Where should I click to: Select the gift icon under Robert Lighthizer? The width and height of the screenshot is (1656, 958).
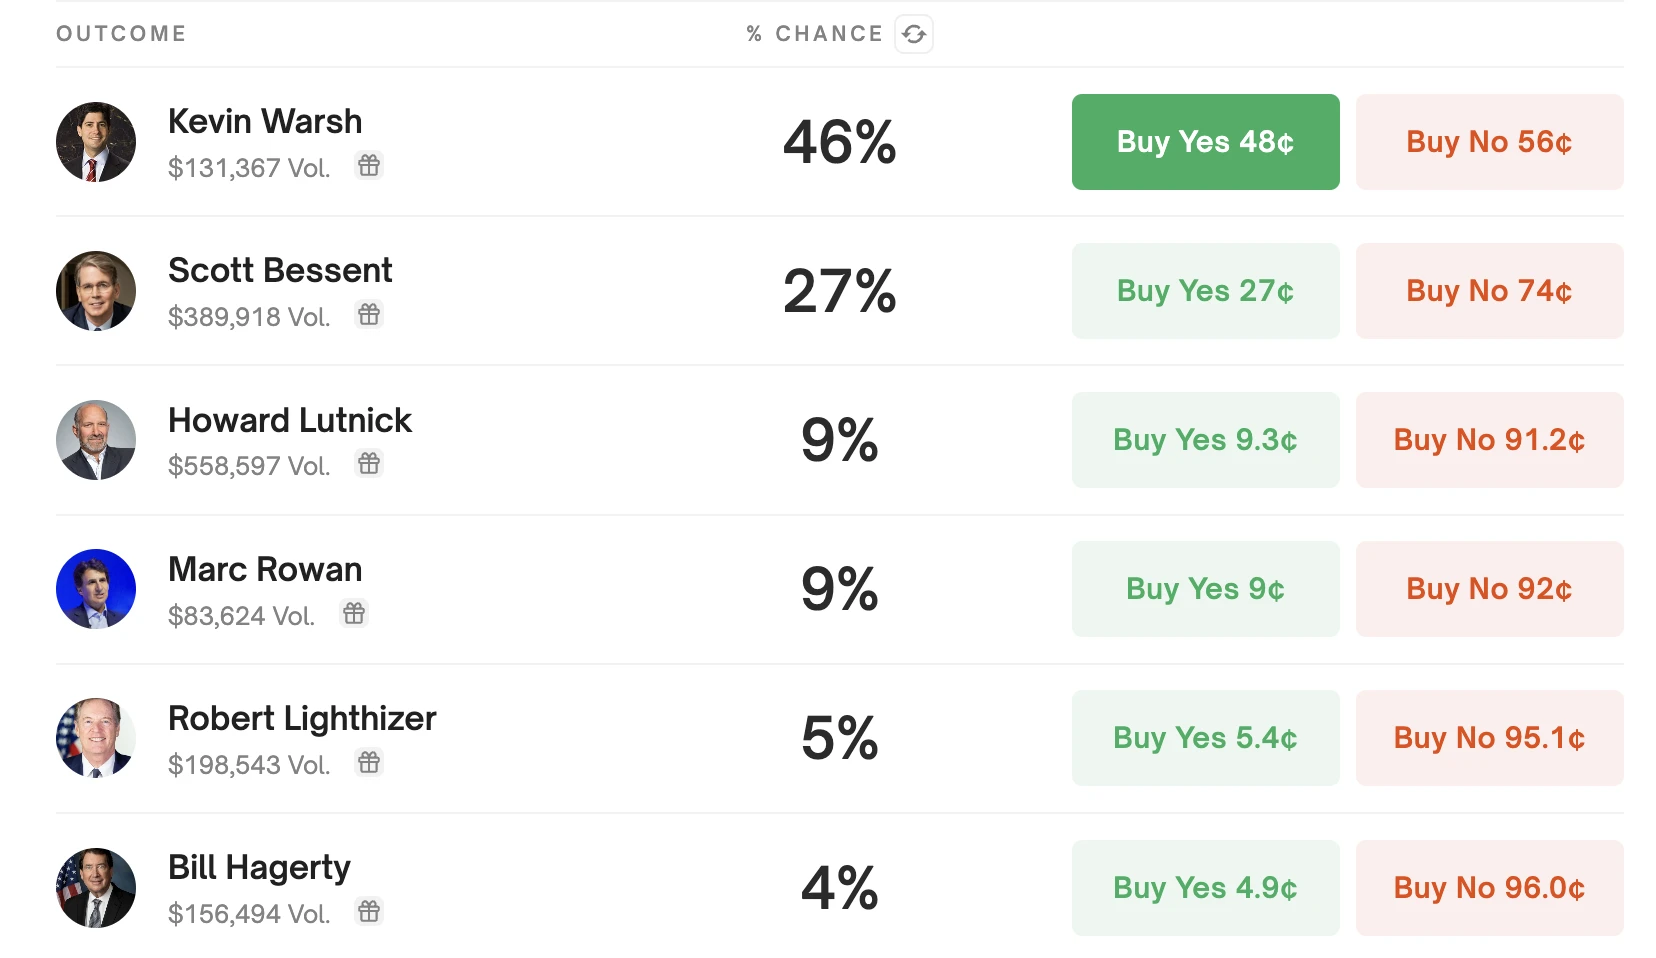coord(369,763)
